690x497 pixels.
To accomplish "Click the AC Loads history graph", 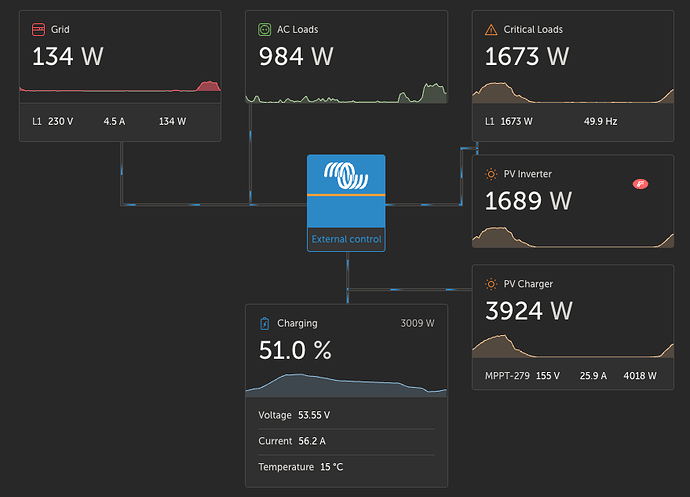I will 346,93.
